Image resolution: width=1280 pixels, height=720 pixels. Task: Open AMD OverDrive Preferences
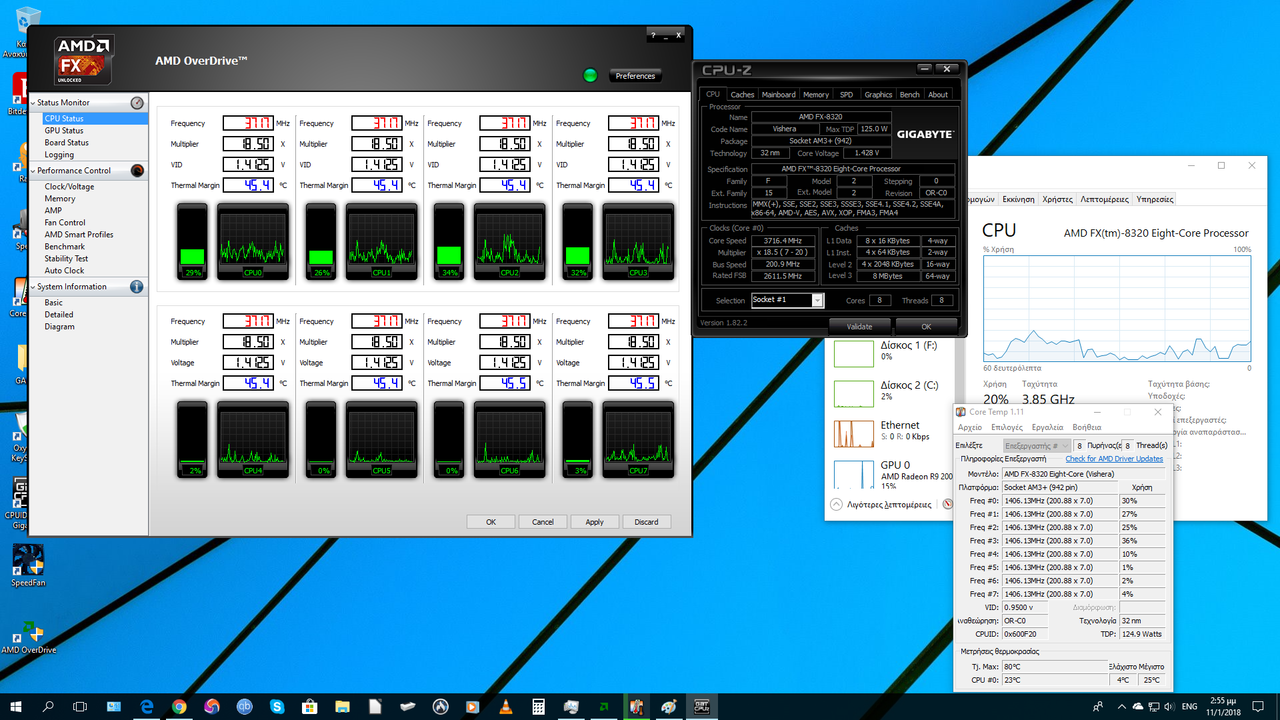[x=635, y=76]
